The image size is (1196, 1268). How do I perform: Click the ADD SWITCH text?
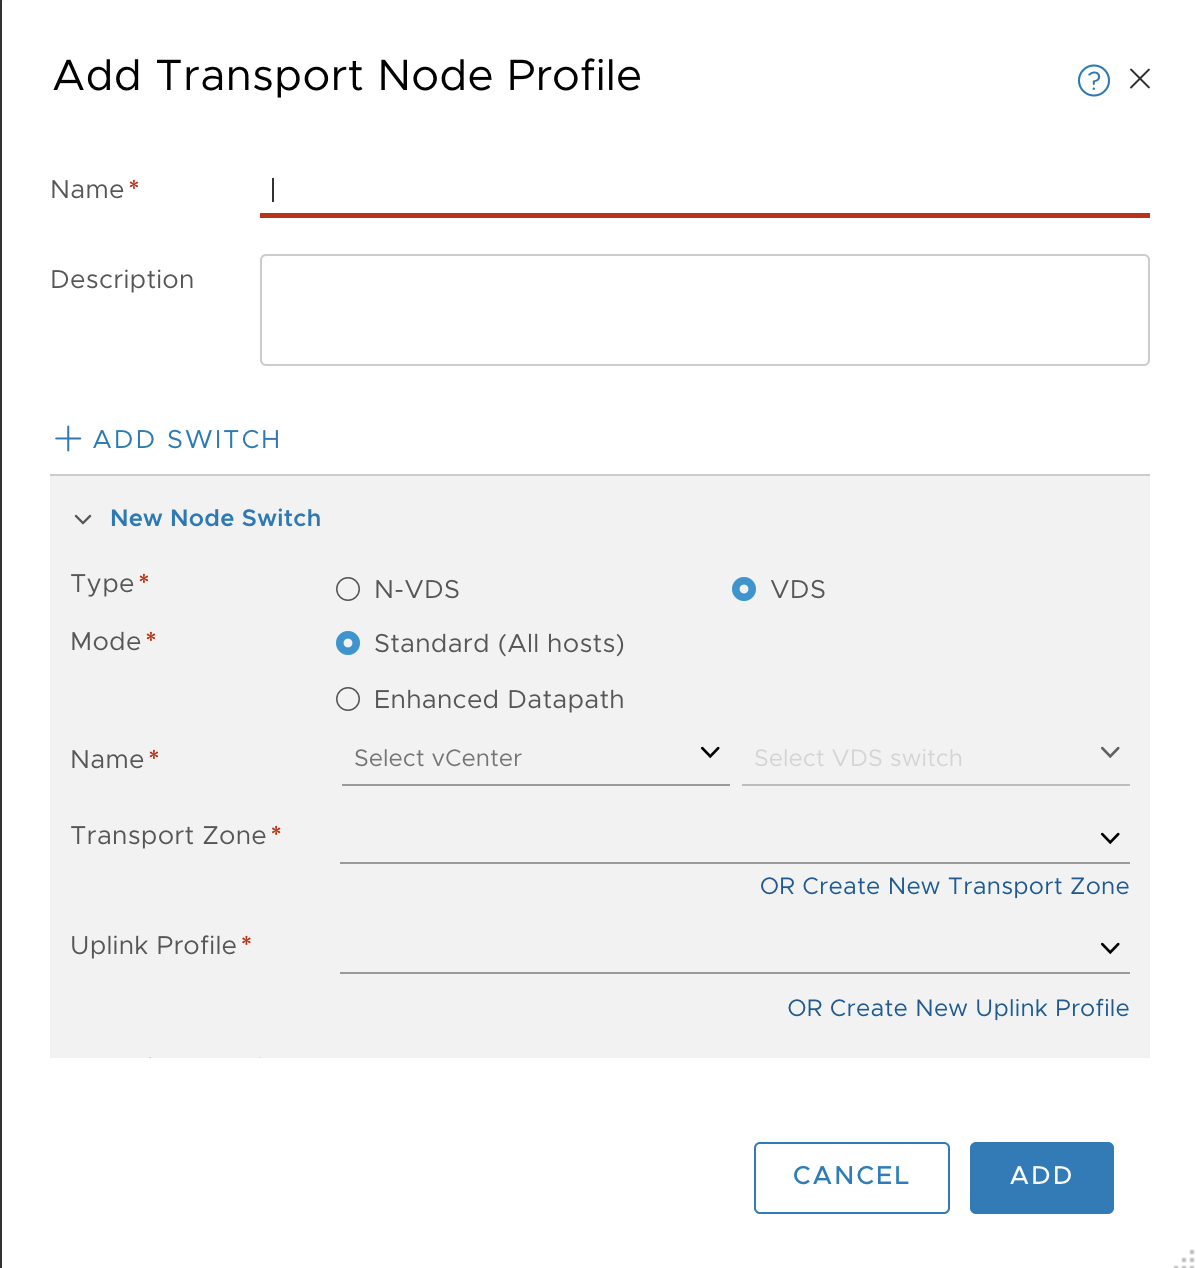pyautogui.click(x=186, y=439)
